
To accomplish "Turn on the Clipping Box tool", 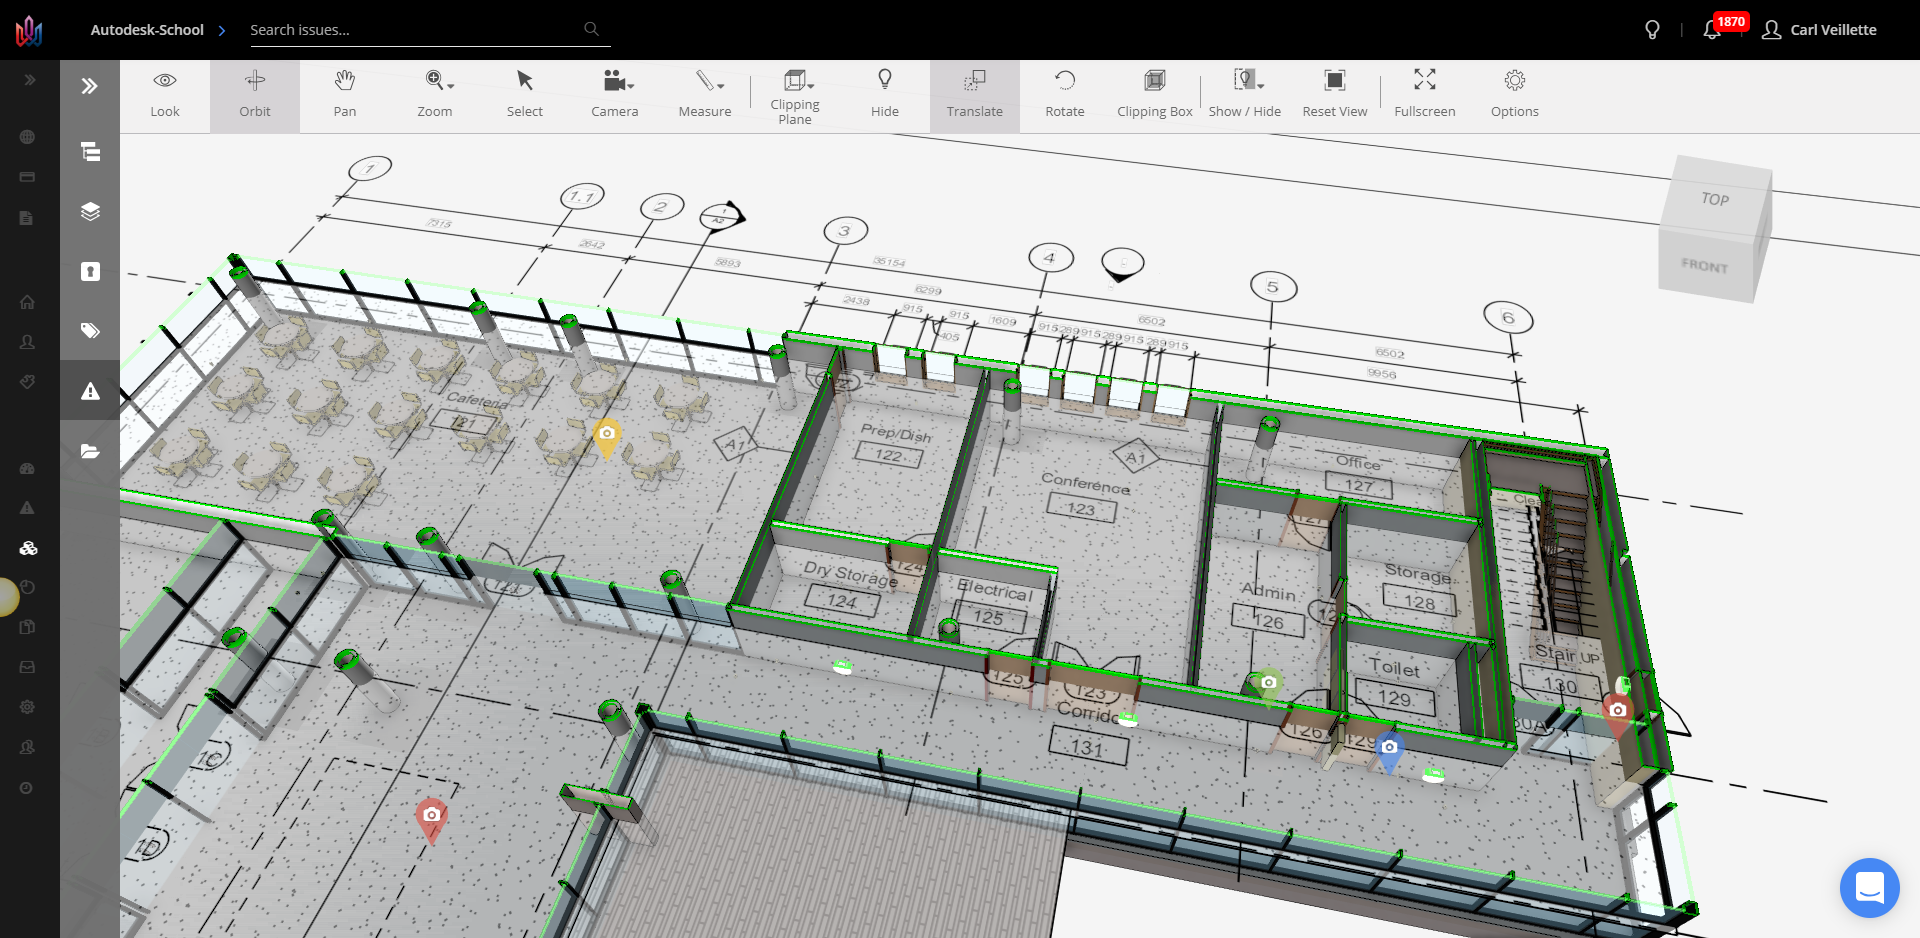I will 1154,95.
